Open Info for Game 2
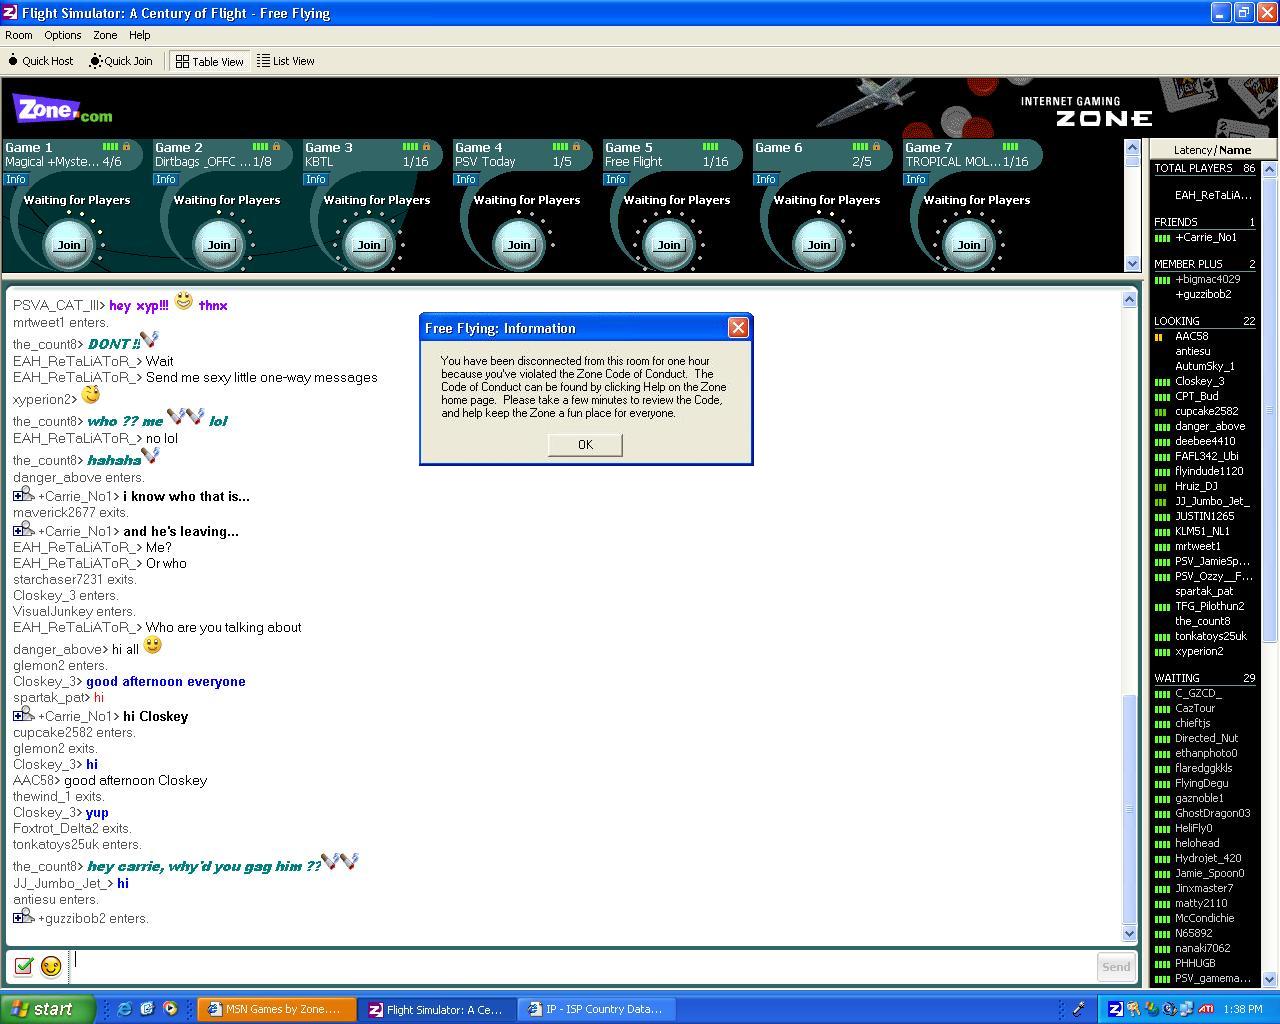This screenshot has width=1280, height=1024. click(166, 180)
